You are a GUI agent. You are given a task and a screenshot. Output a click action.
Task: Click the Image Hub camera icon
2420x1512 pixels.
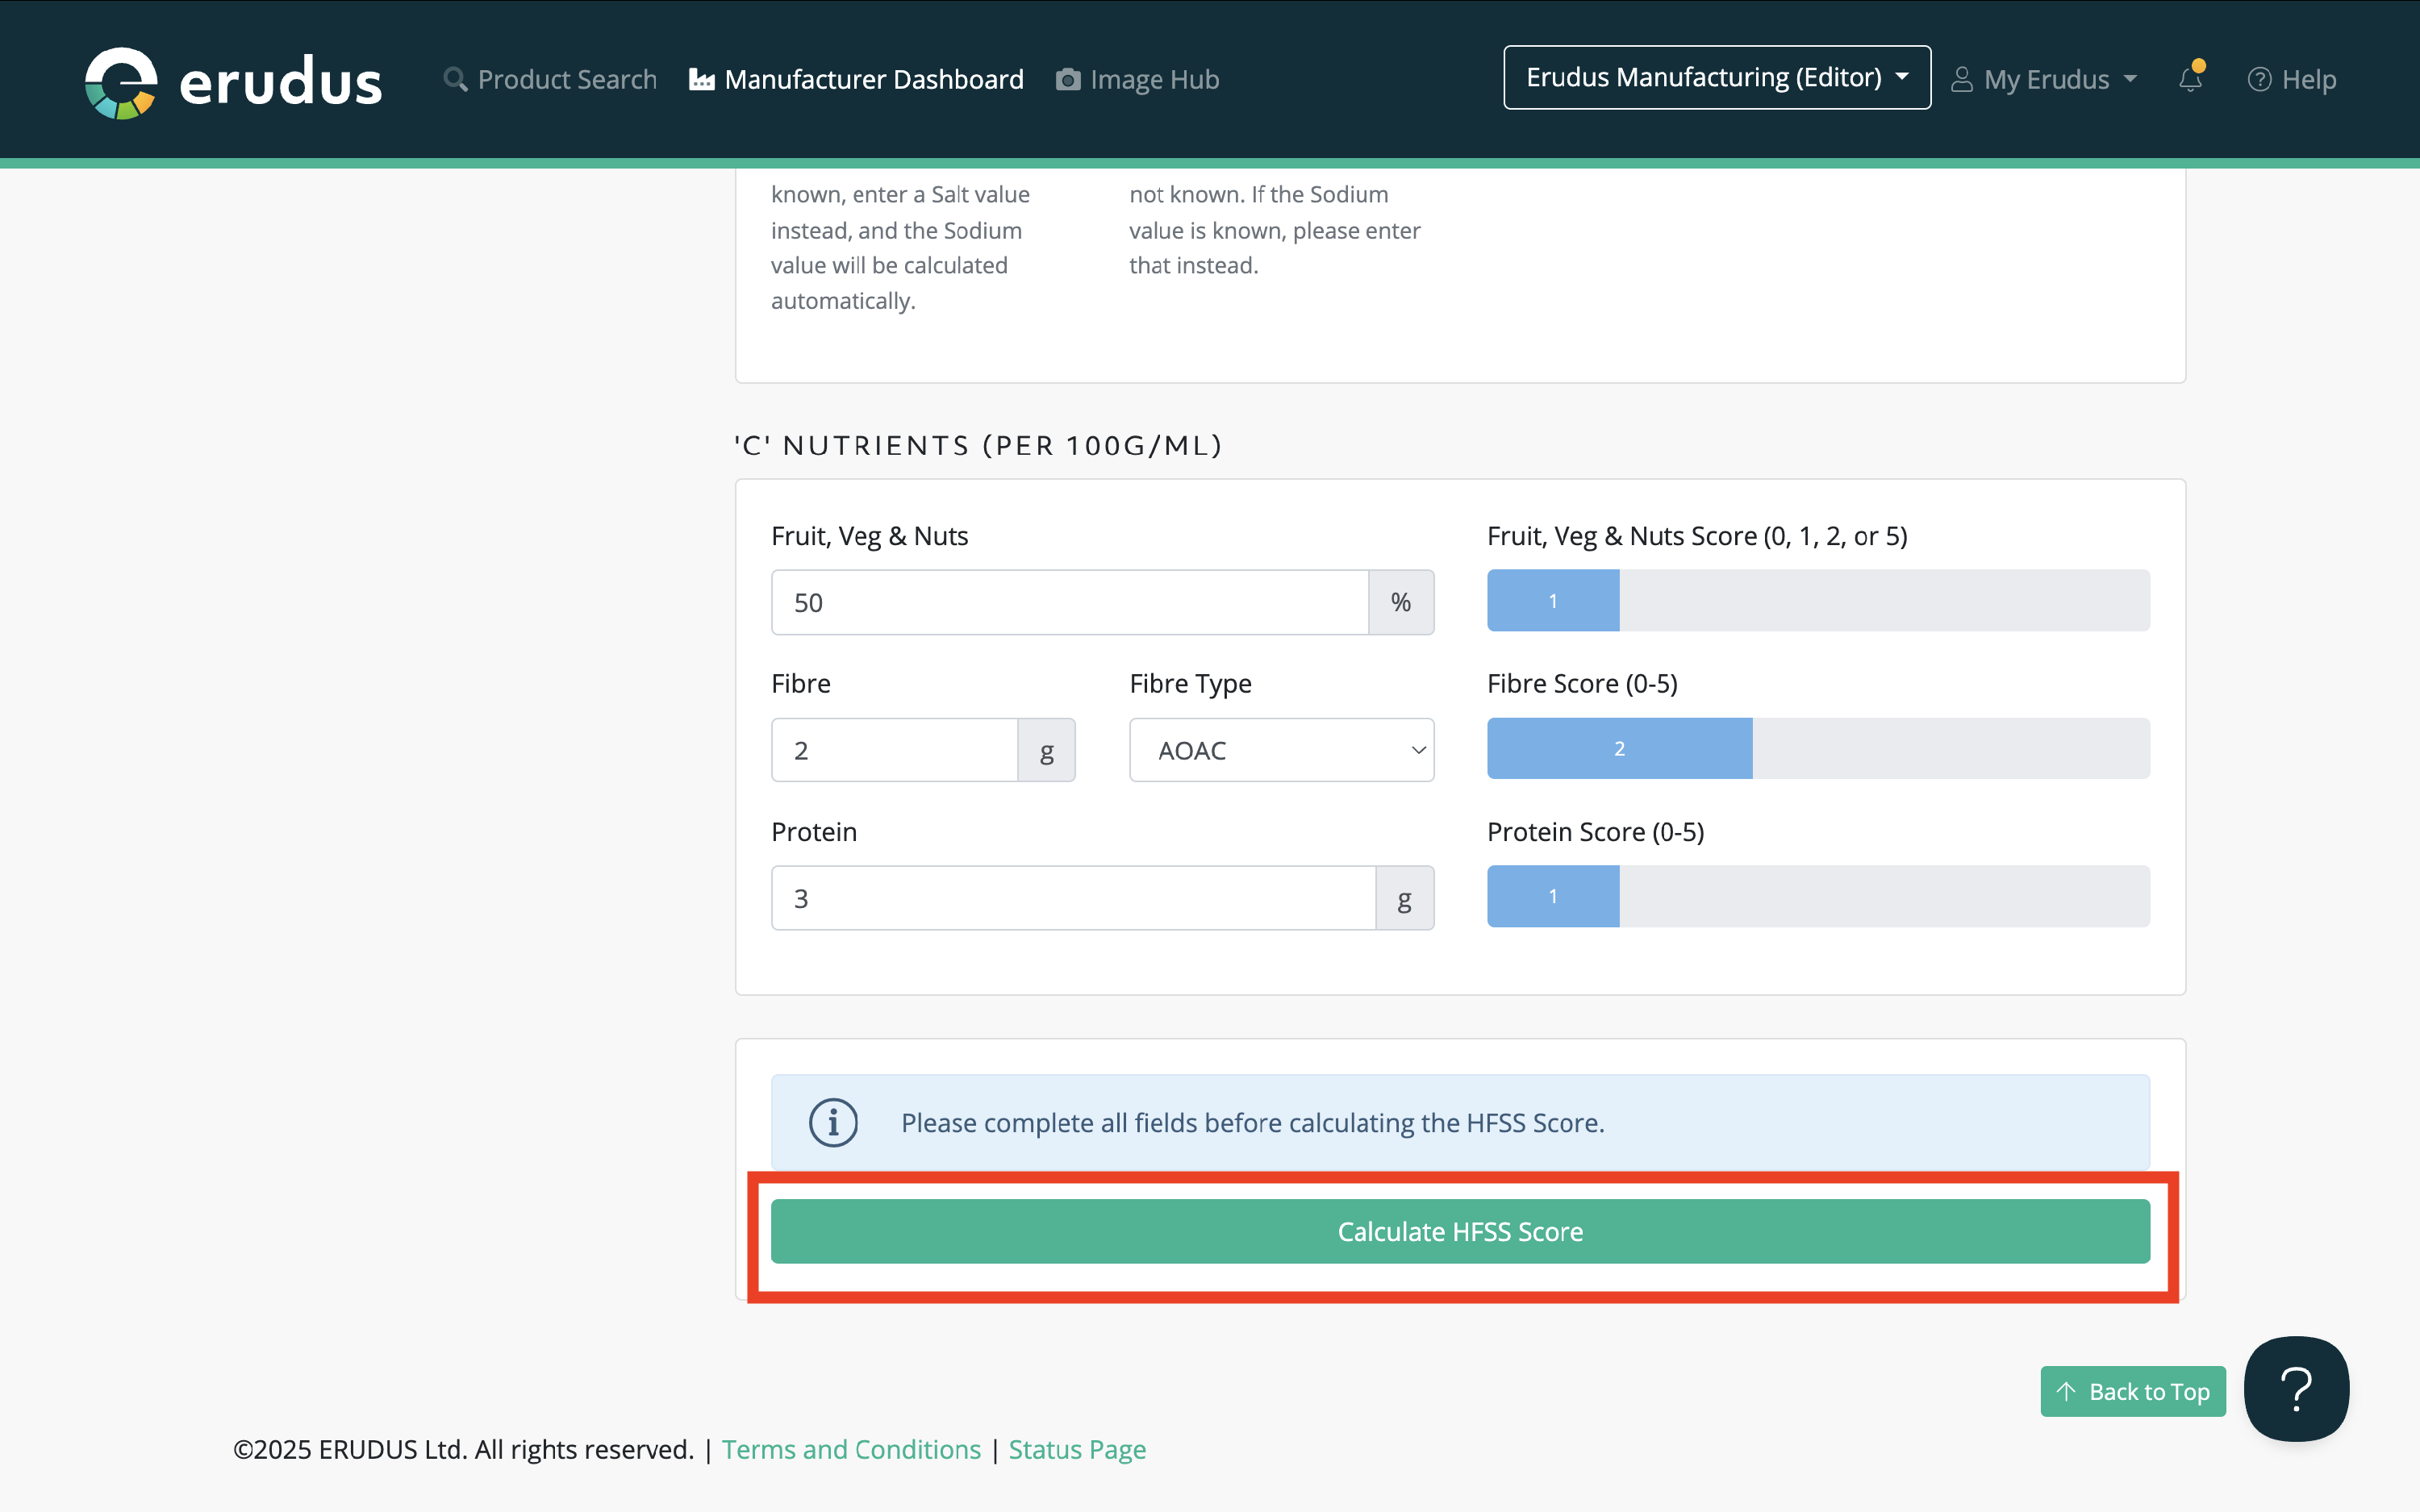point(1068,79)
